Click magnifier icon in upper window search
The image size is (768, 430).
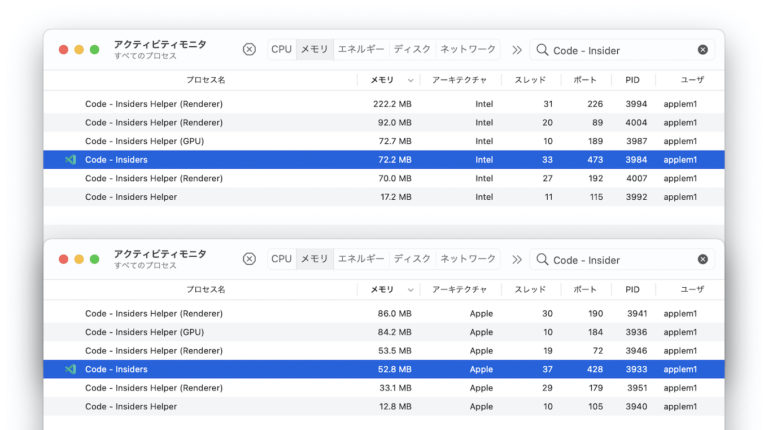[x=542, y=49]
